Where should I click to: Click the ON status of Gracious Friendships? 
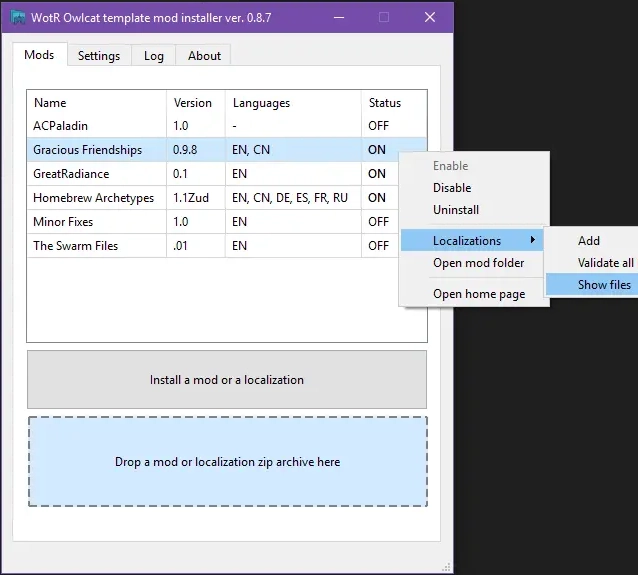coord(377,150)
